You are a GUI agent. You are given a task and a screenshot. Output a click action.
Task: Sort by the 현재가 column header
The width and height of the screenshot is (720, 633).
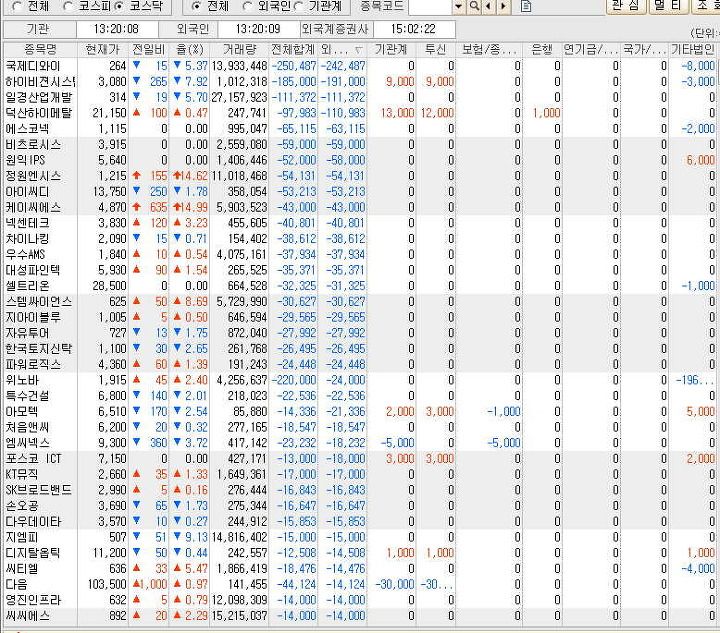coord(103,50)
